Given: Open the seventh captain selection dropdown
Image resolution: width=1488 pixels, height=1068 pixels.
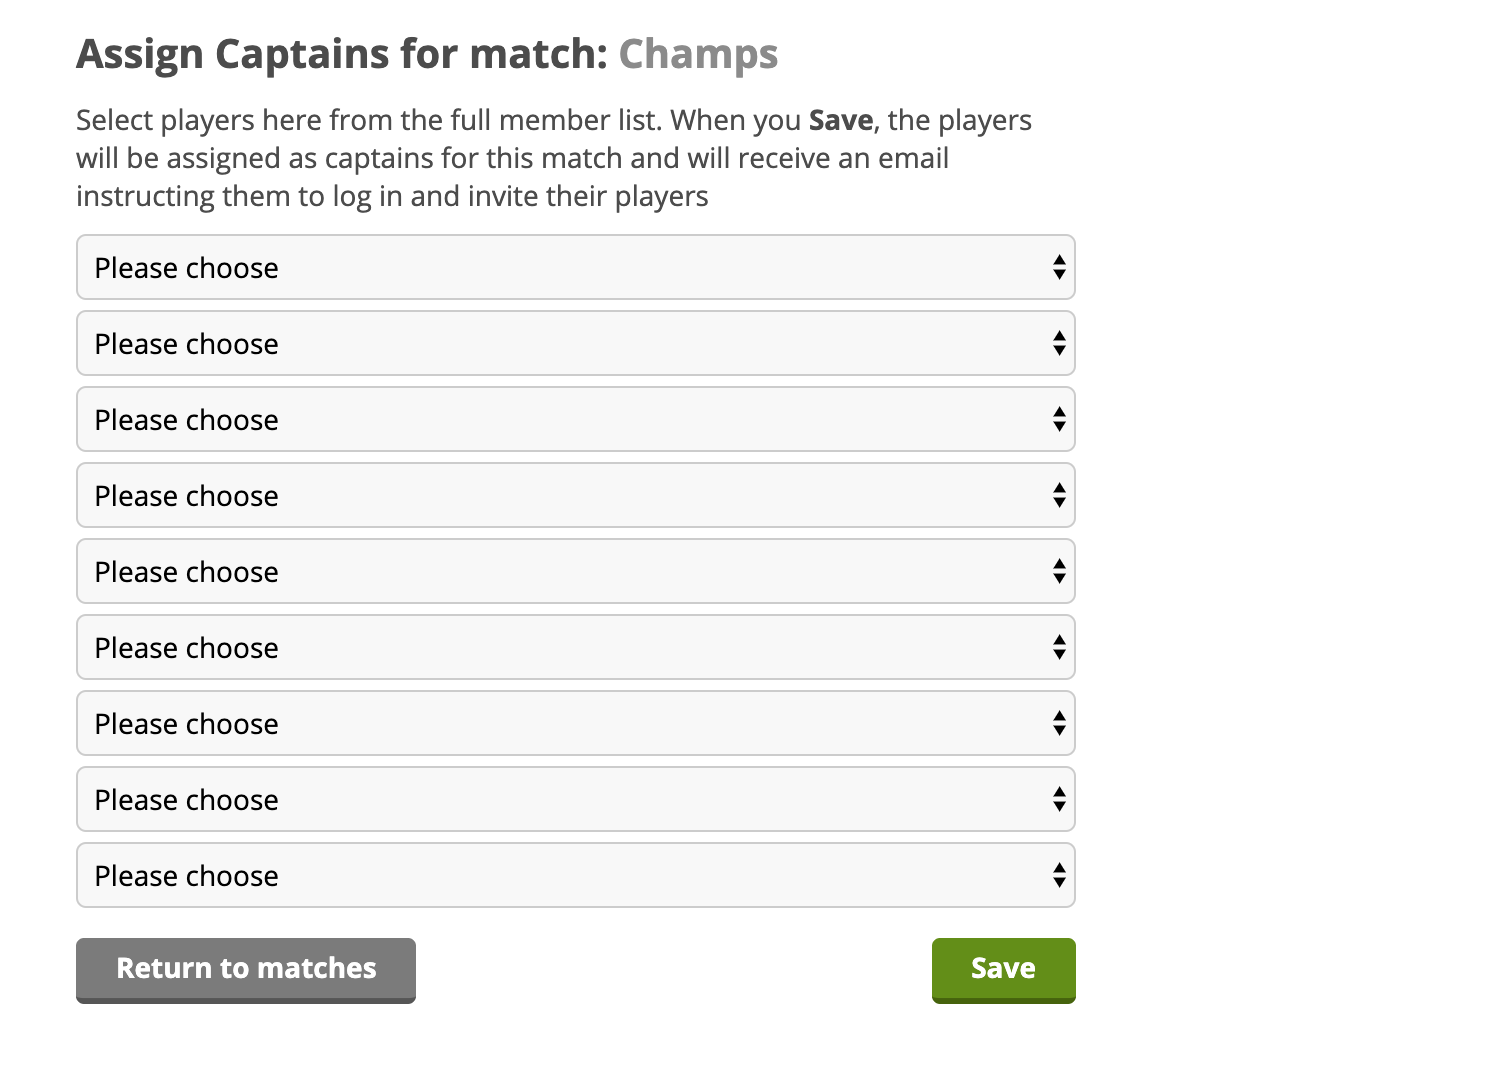Looking at the screenshot, I should coord(575,723).
